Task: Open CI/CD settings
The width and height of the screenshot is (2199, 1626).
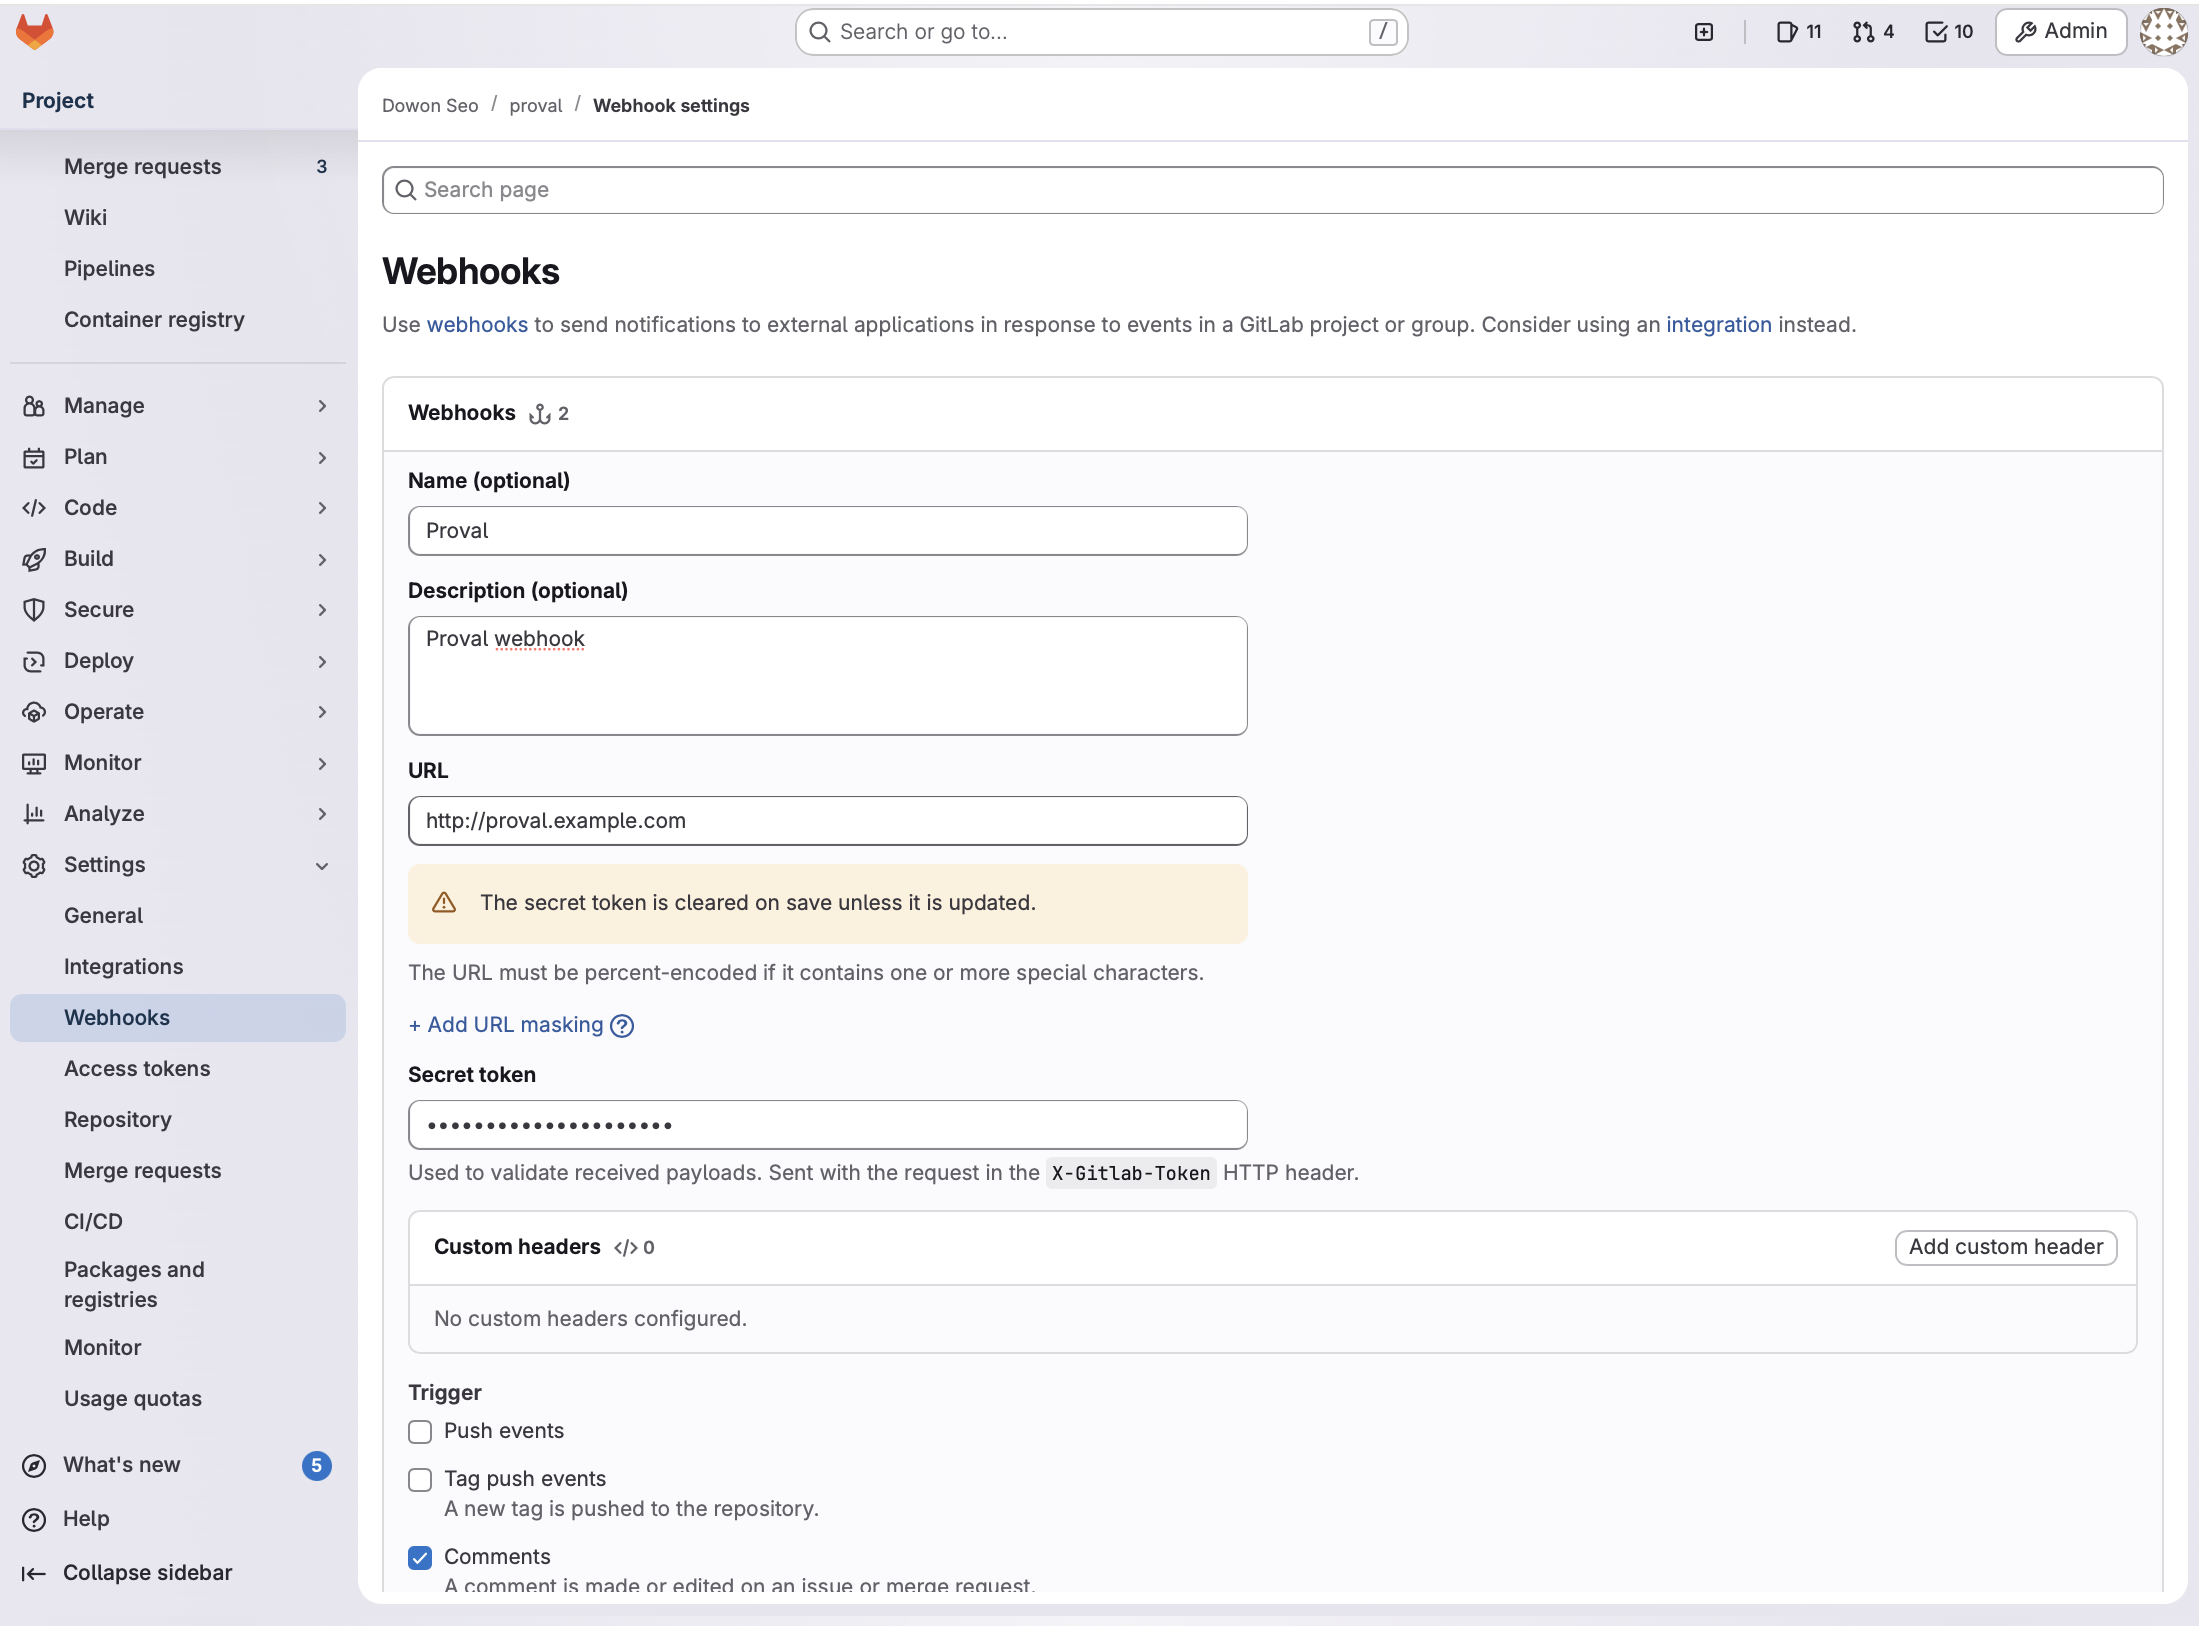Action: [178, 1222]
